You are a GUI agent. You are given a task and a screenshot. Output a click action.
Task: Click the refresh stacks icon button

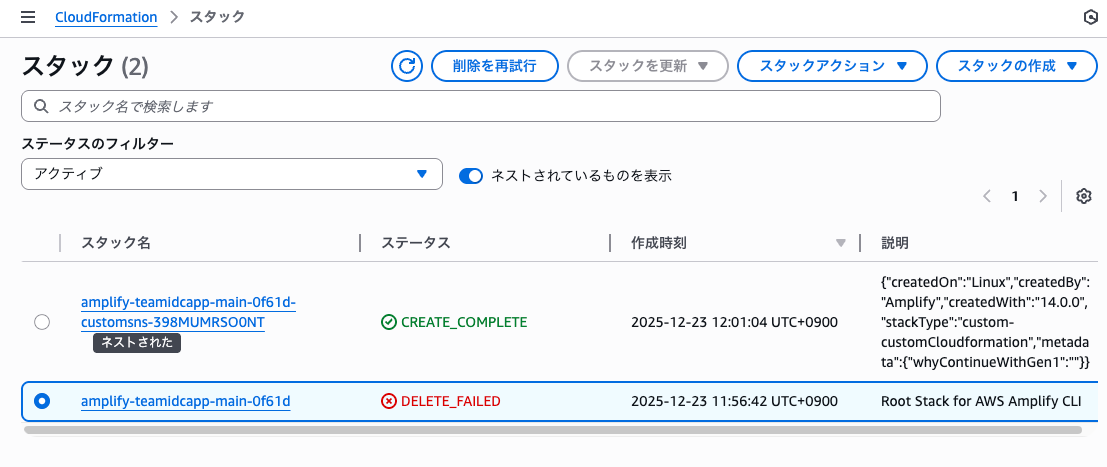pos(407,66)
